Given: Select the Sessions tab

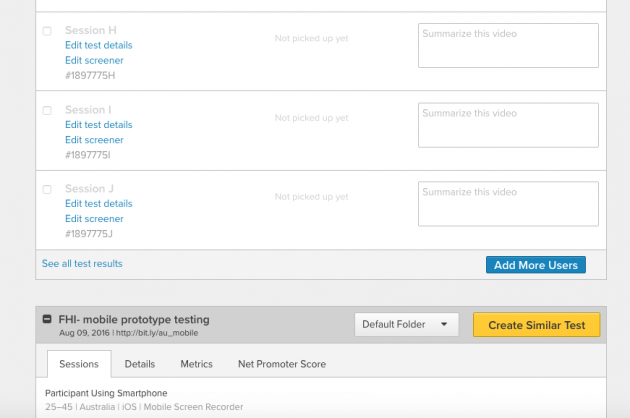Looking at the screenshot, I should pyautogui.click(x=79, y=364).
